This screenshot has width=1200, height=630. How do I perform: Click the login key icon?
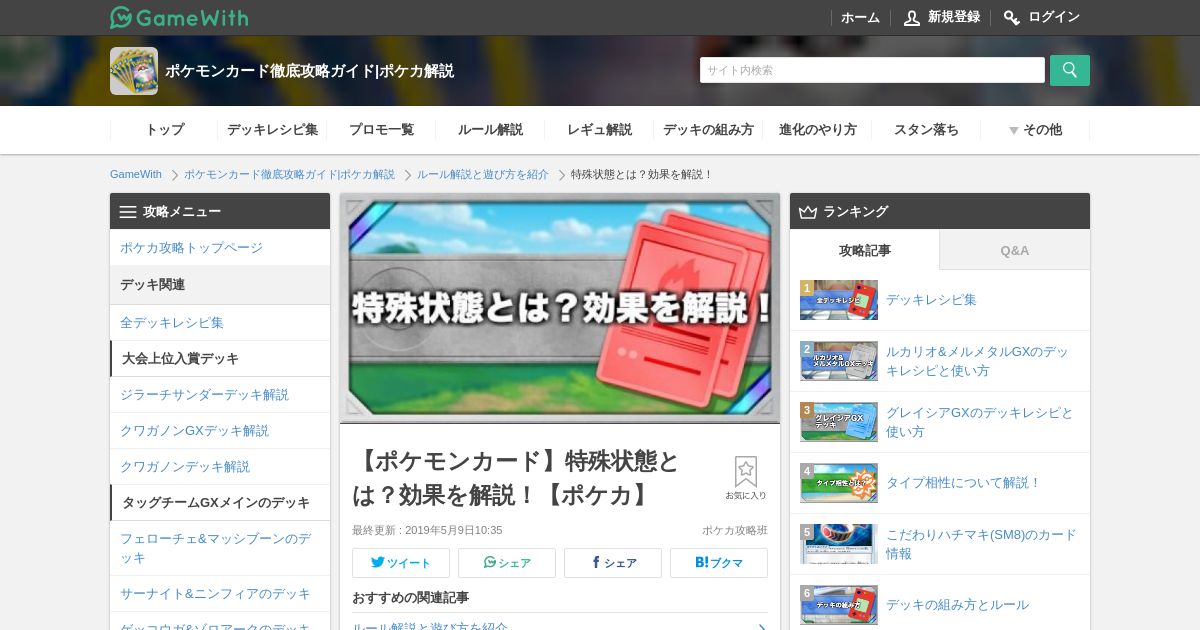coord(1012,17)
